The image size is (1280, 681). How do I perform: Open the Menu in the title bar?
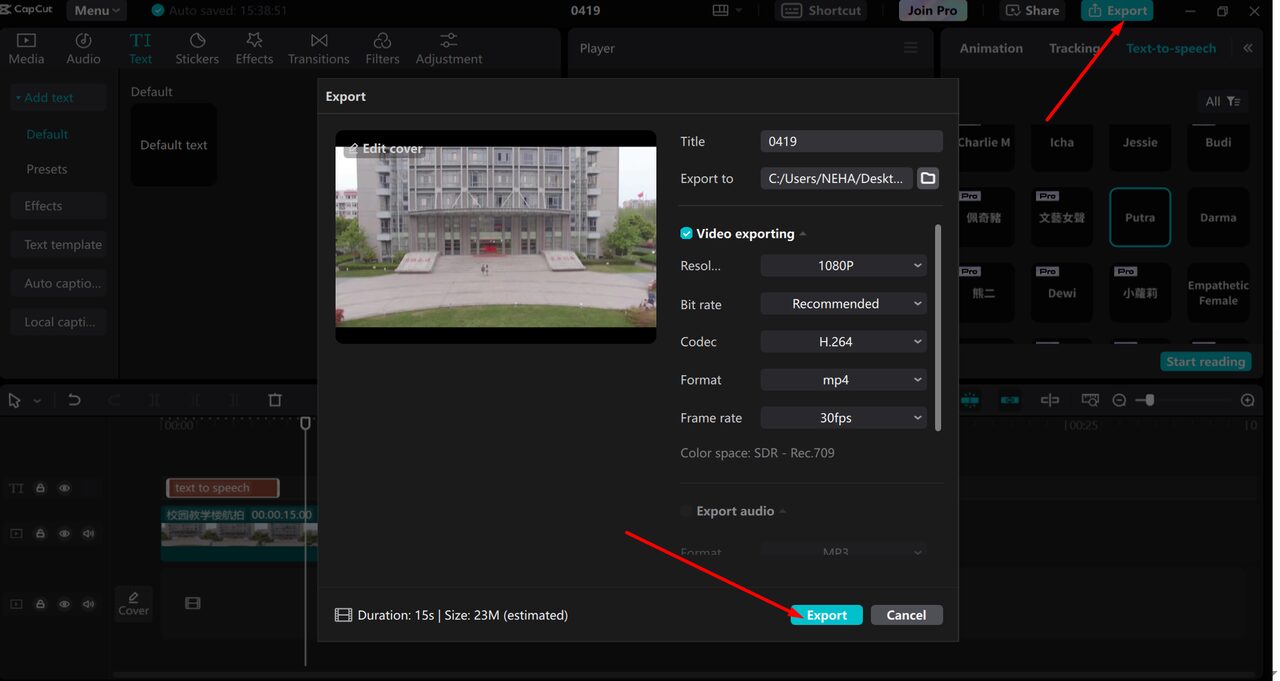(96, 11)
